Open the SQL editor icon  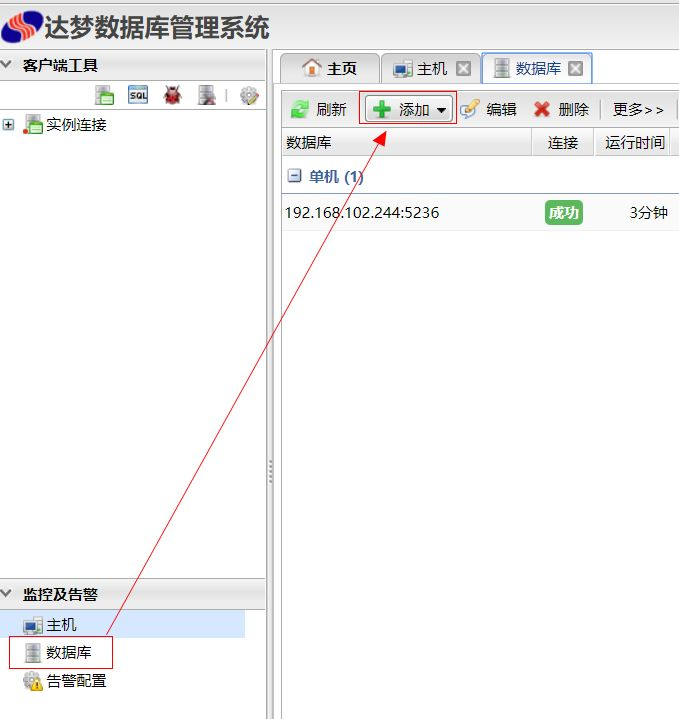click(x=138, y=95)
